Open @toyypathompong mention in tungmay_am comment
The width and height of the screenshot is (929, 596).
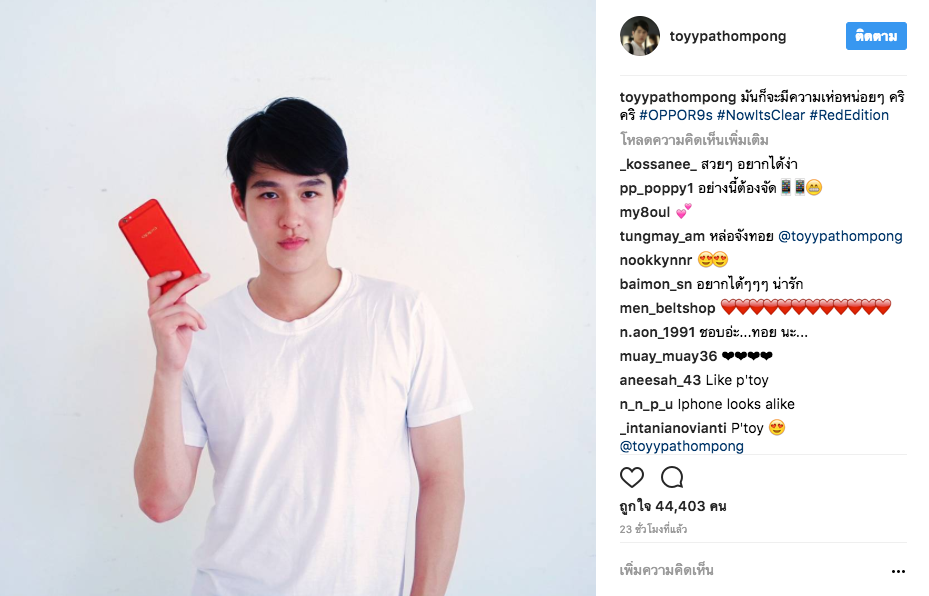[x=840, y=236]
